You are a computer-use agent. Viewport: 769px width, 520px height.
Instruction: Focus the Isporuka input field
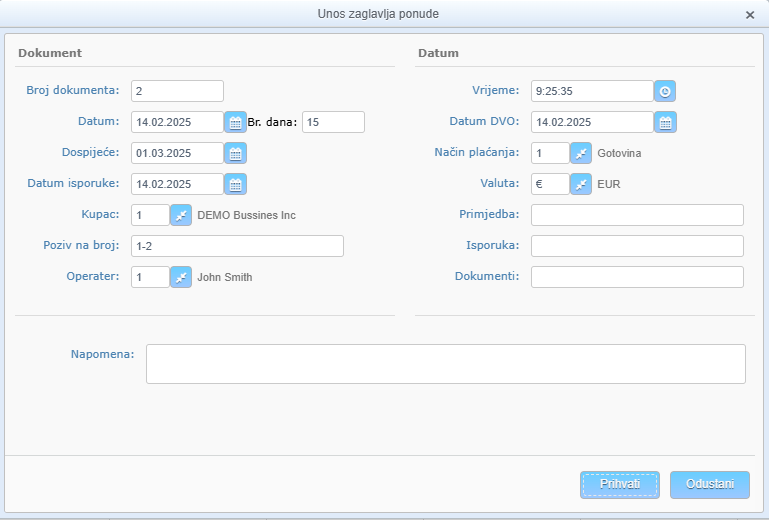pyautogui.click(x=637, y=246)
